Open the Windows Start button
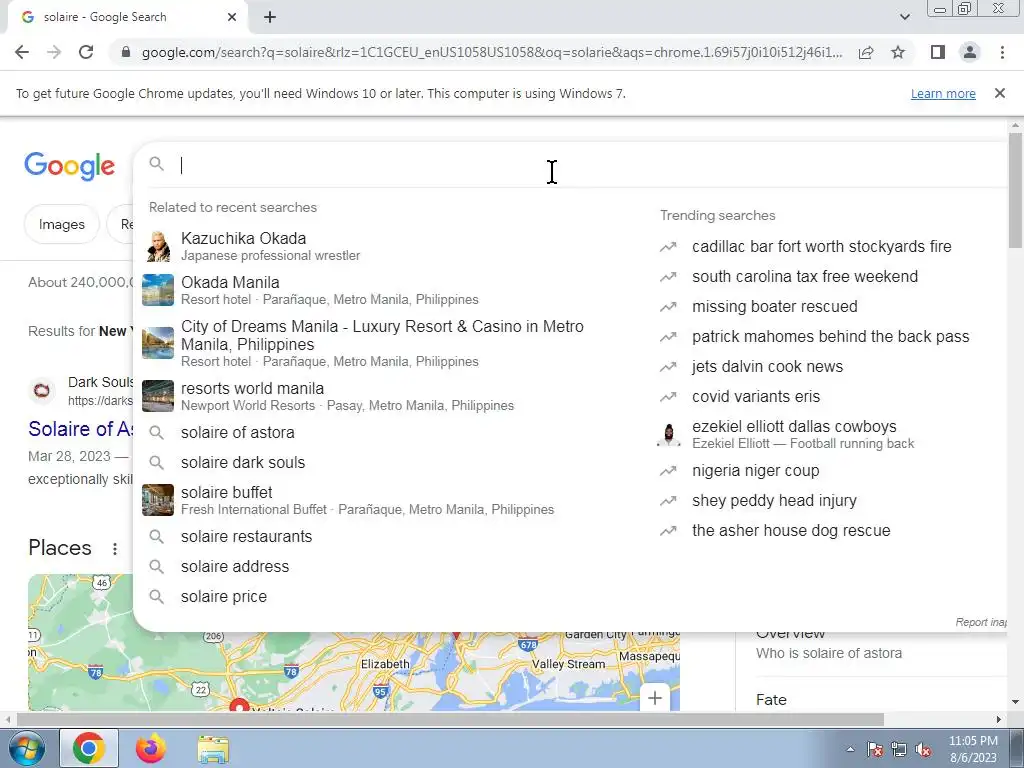1024x768 pixels. pyautogui.click(x=26, y=749)
